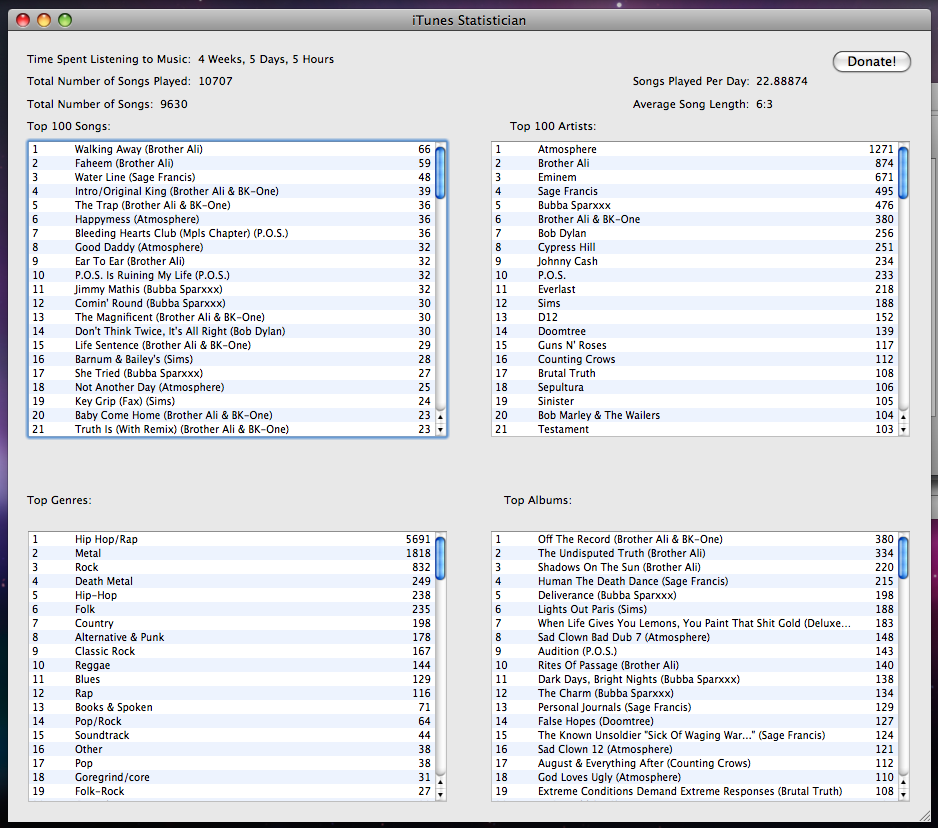Select album False Hopes (Doomtree)
The height and width of the screenshot is (828, 938).
coord(695,722)
